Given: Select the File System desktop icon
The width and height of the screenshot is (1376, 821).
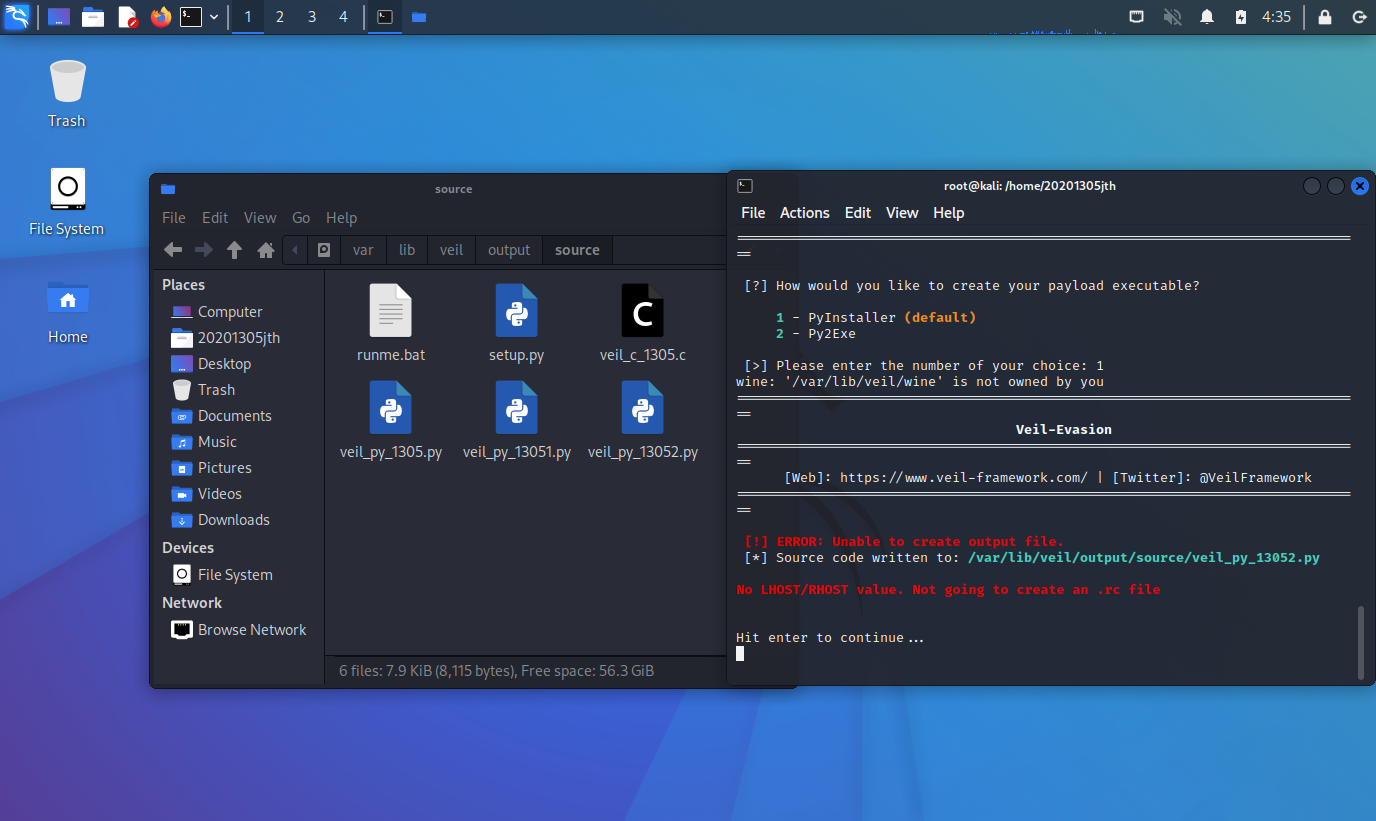Looking at the screenshot, I should [67, 202].
